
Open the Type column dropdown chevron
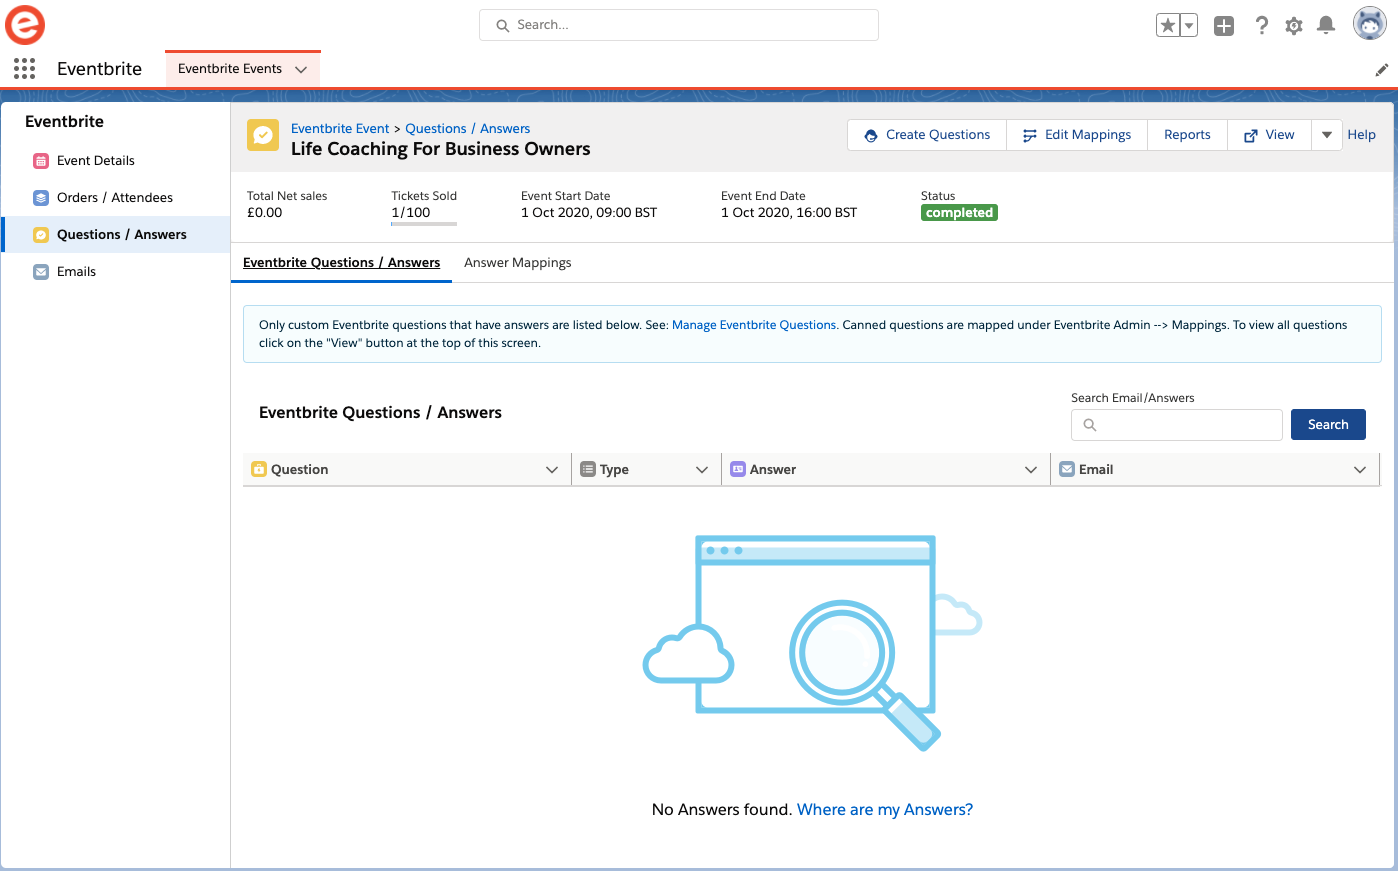point(702,469)
